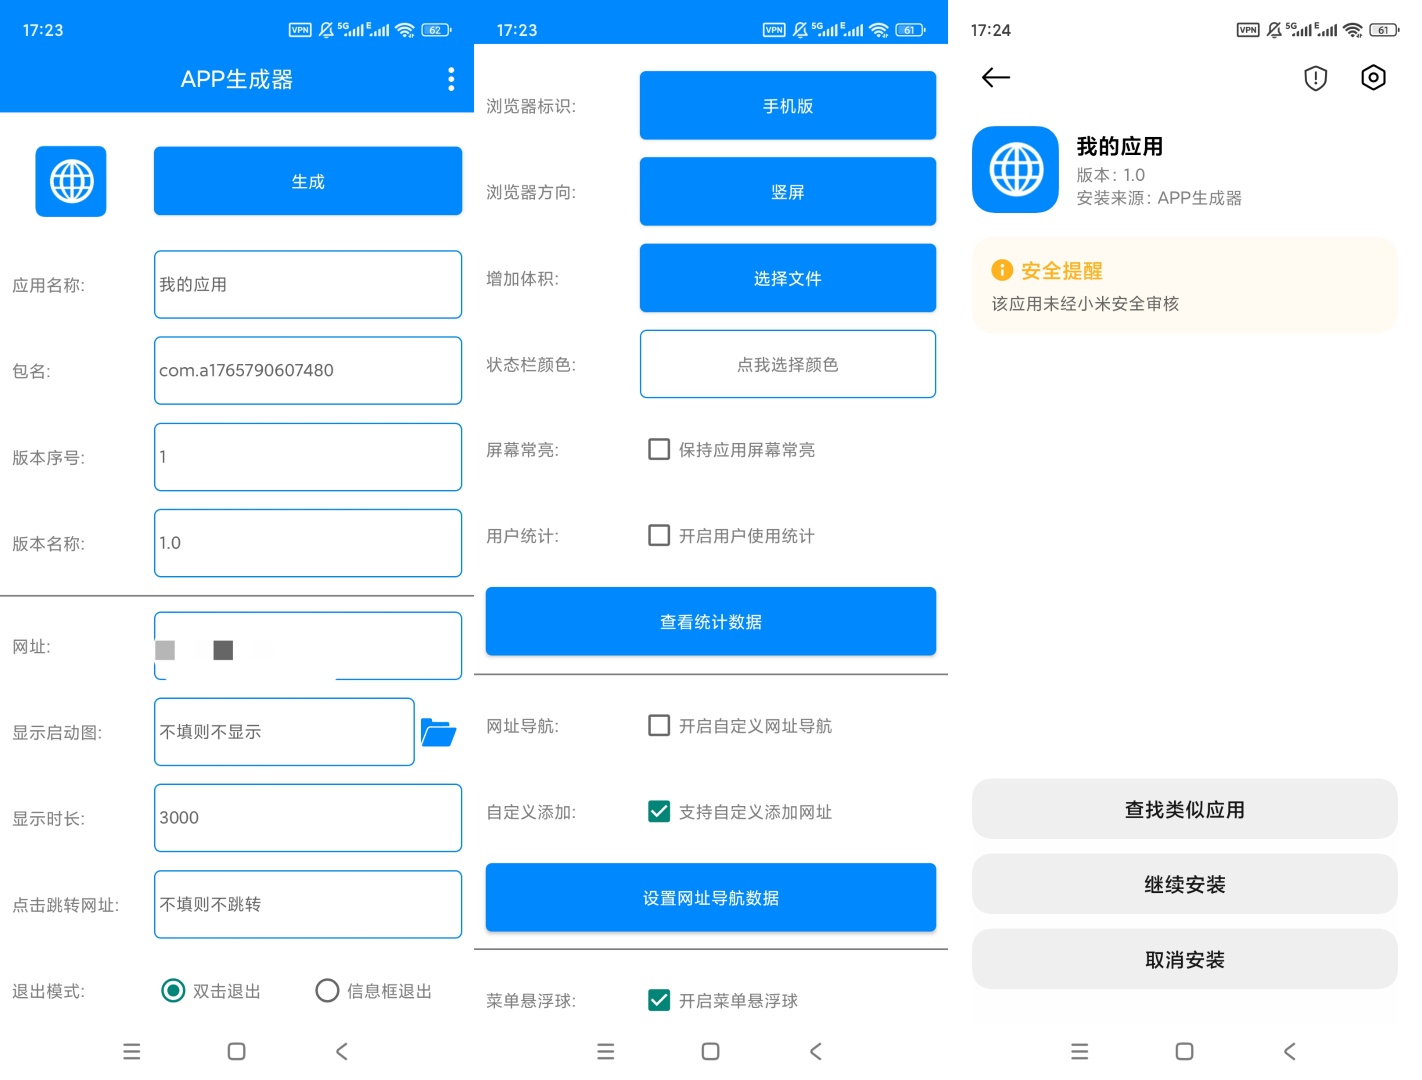Open the folder icon for splash image

click(x=438, y=733)
